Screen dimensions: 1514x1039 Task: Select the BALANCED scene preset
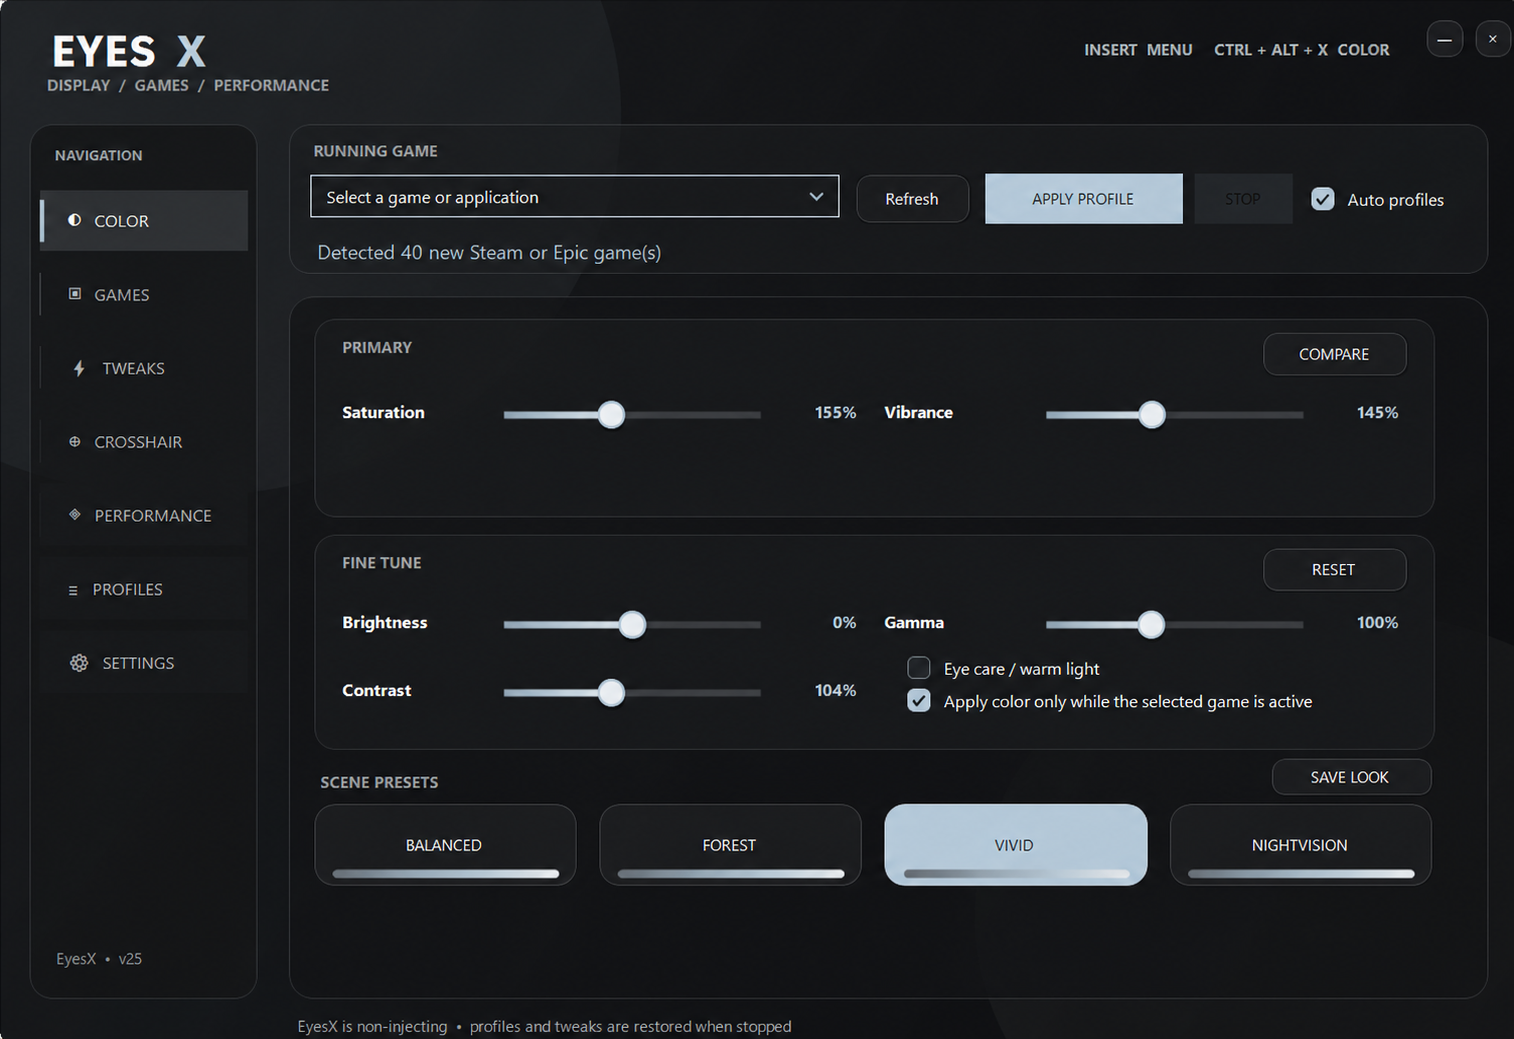[x=445, y=845]
